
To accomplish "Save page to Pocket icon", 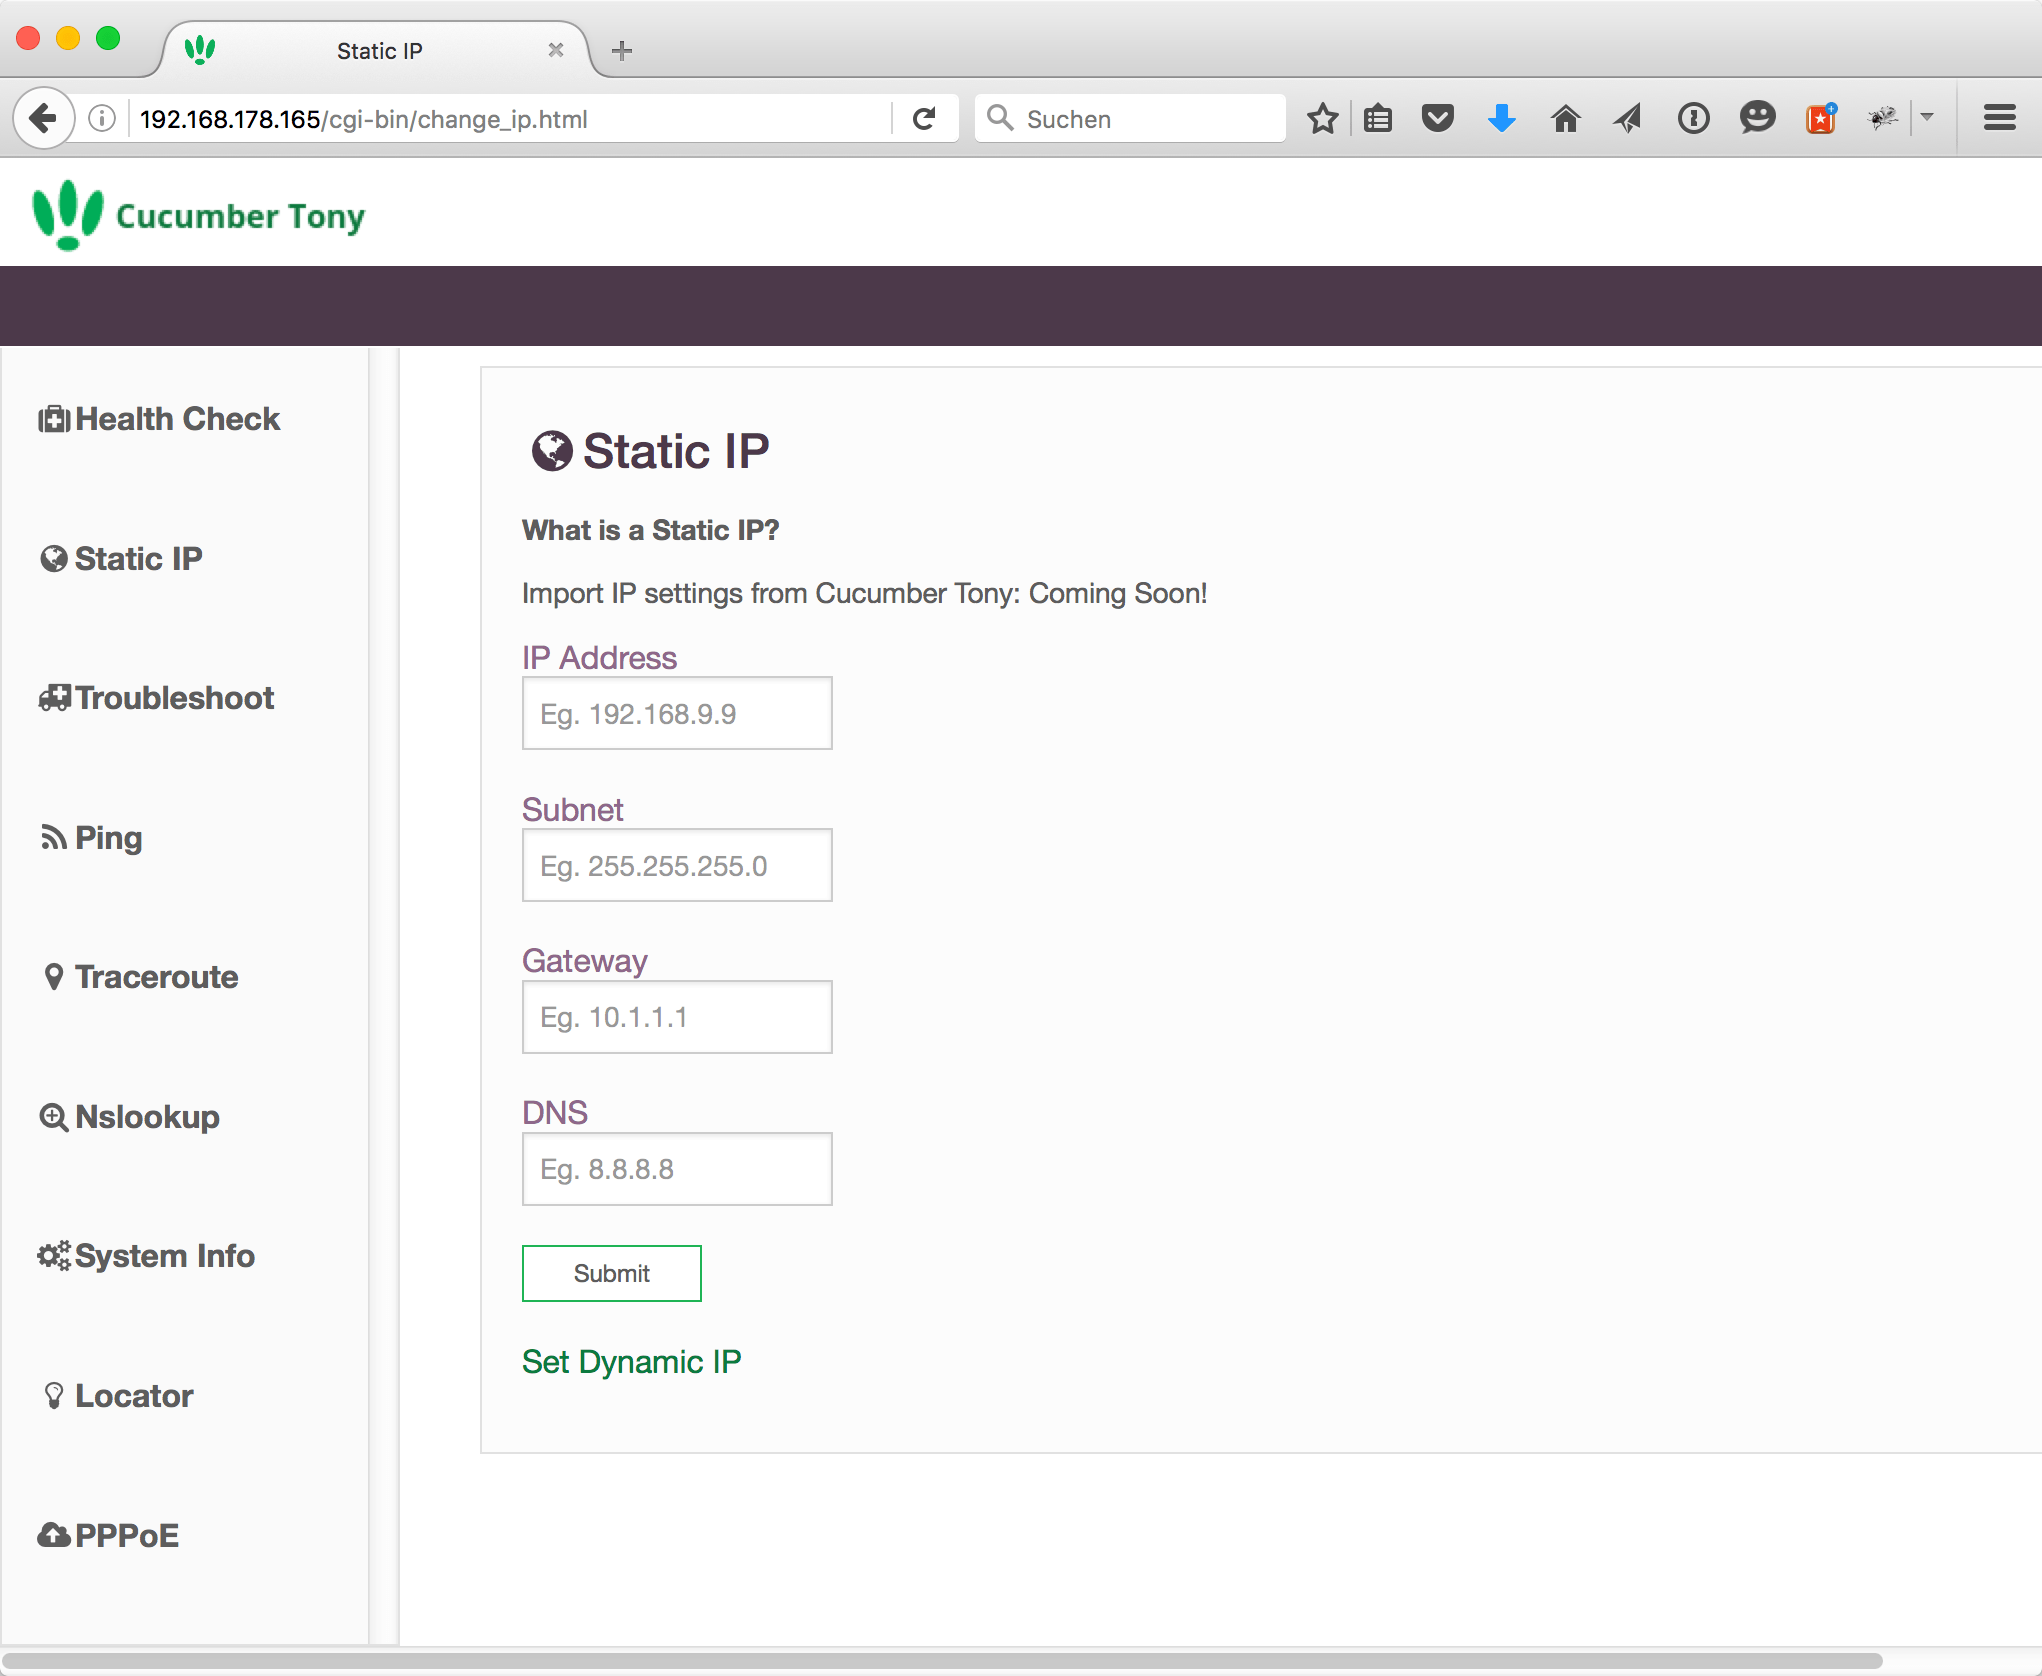I will [x=1438, y=119].
